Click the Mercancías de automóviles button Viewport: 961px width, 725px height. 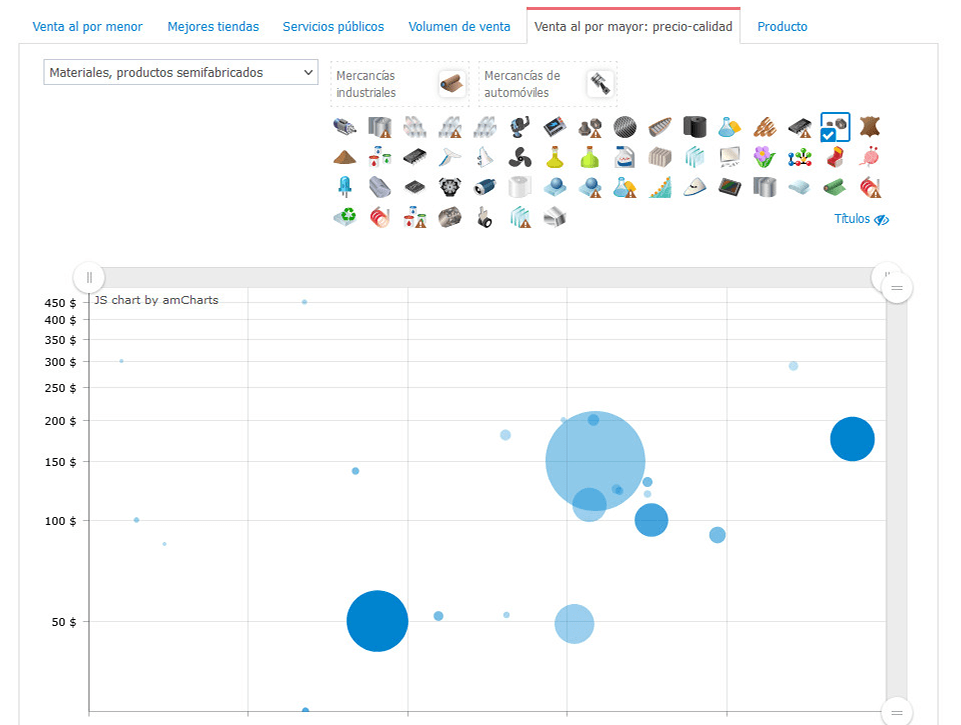click(x=547, y=84)
